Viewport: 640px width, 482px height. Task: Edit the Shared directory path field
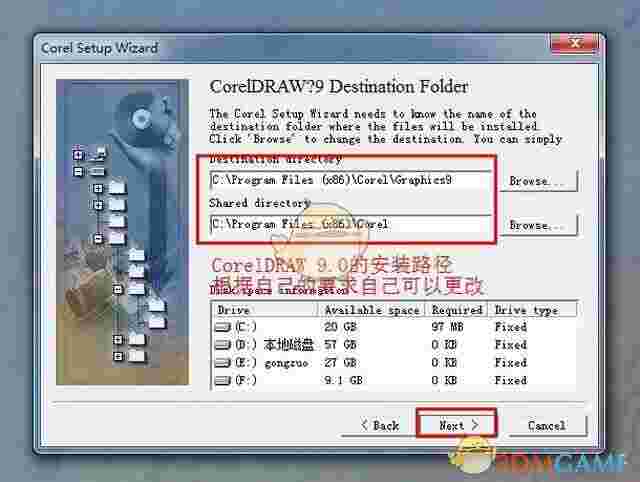350,224
